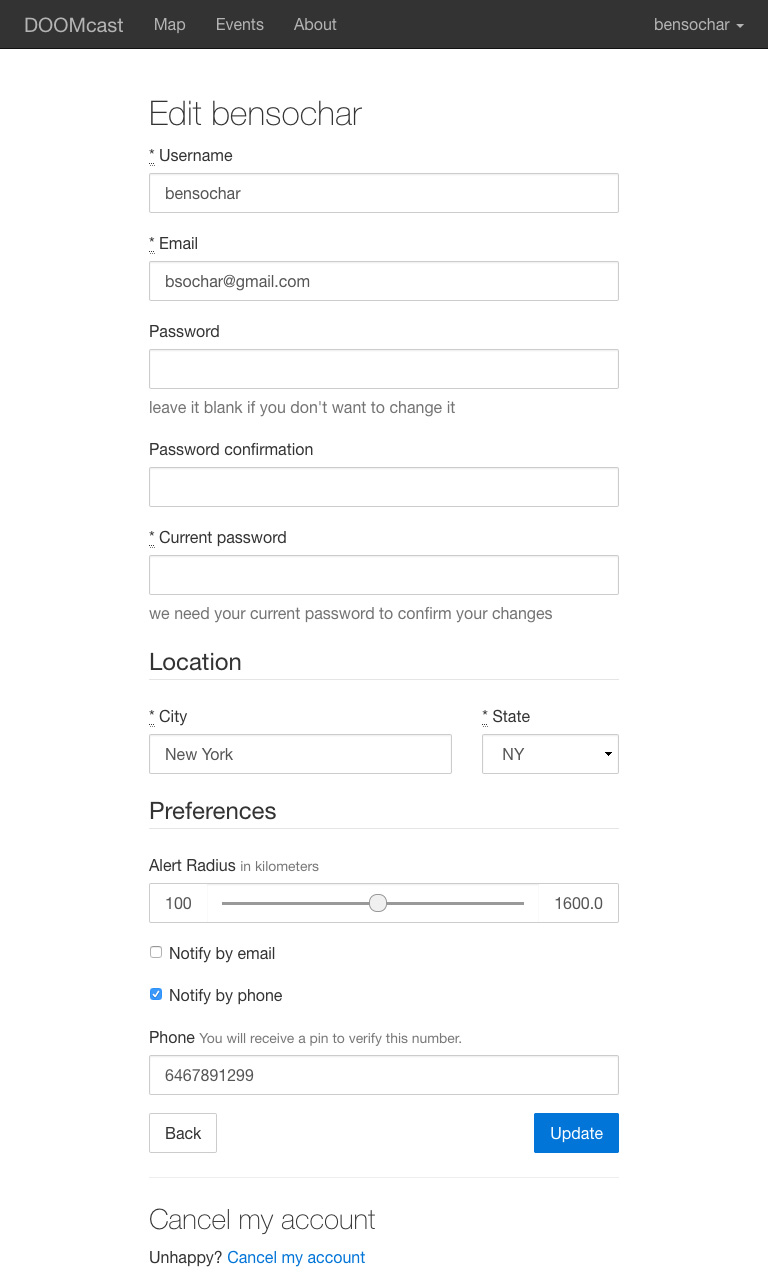Click the Alert Radius slider handle
Viewport: 768px width, 1281px height.
tap(377, 903)
